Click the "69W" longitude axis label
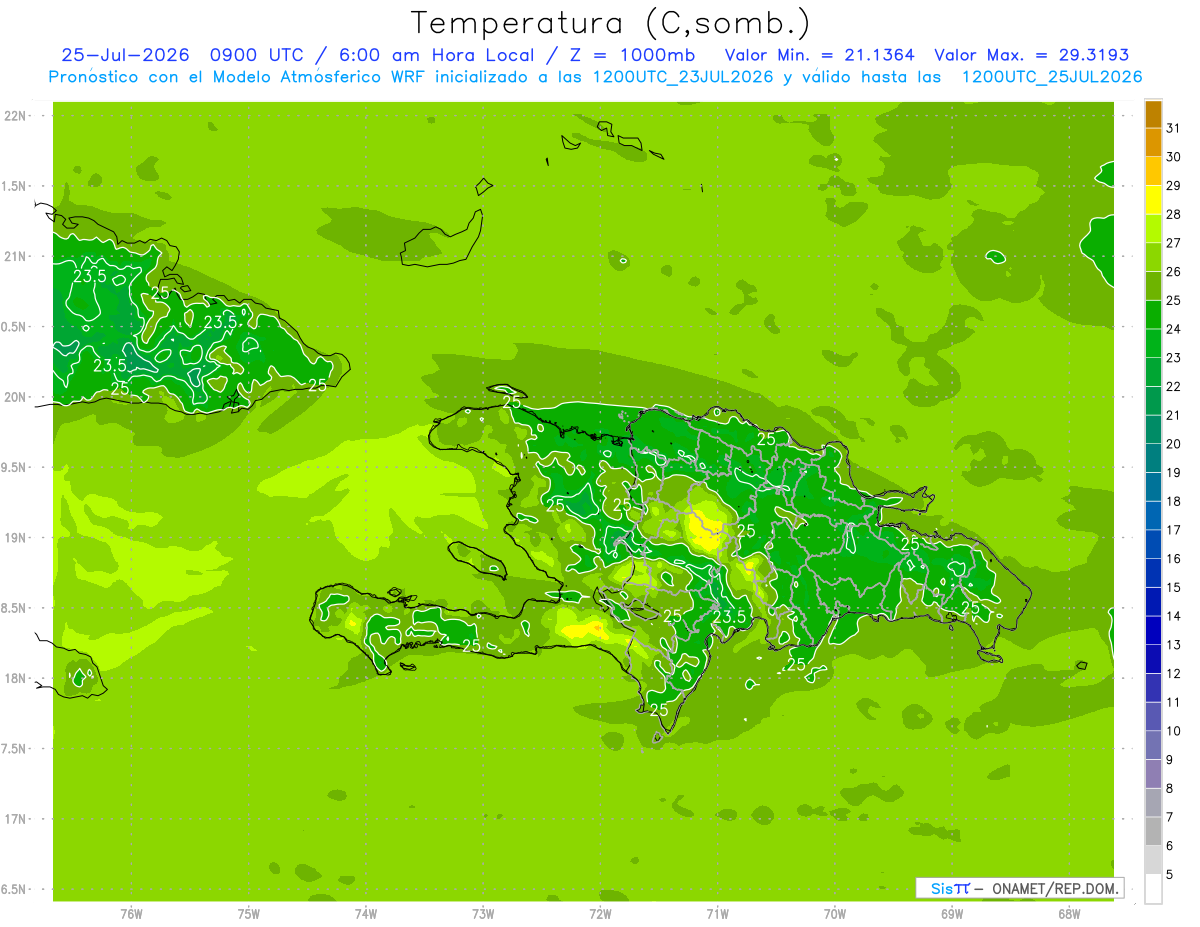Viewport: 1200px width, 927px height. (952, 914)
